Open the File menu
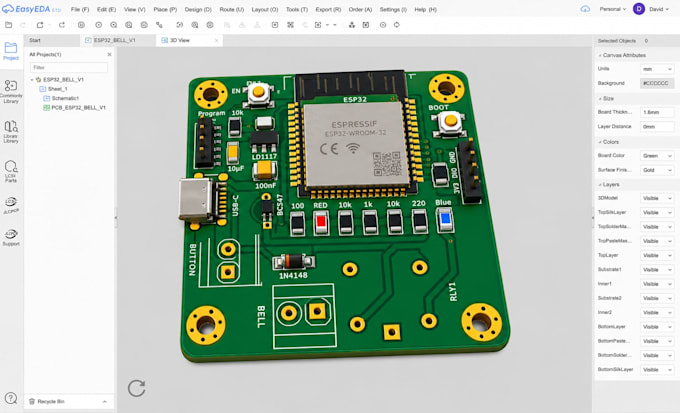 (80, 9)
